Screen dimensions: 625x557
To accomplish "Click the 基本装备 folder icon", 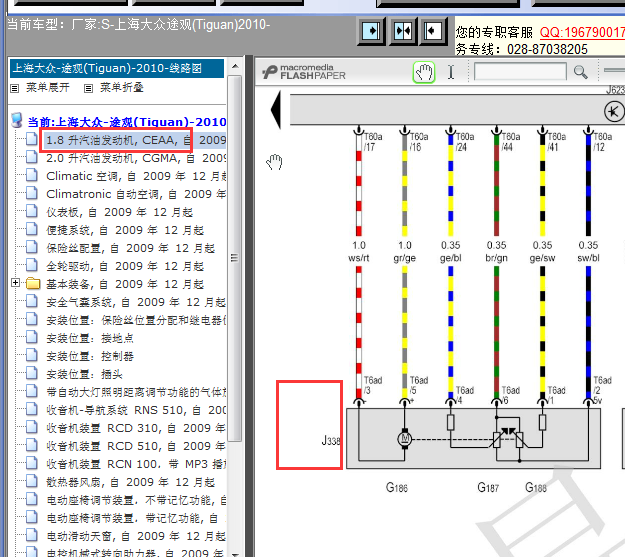I will pyautogui.click(x=33, y=283).
